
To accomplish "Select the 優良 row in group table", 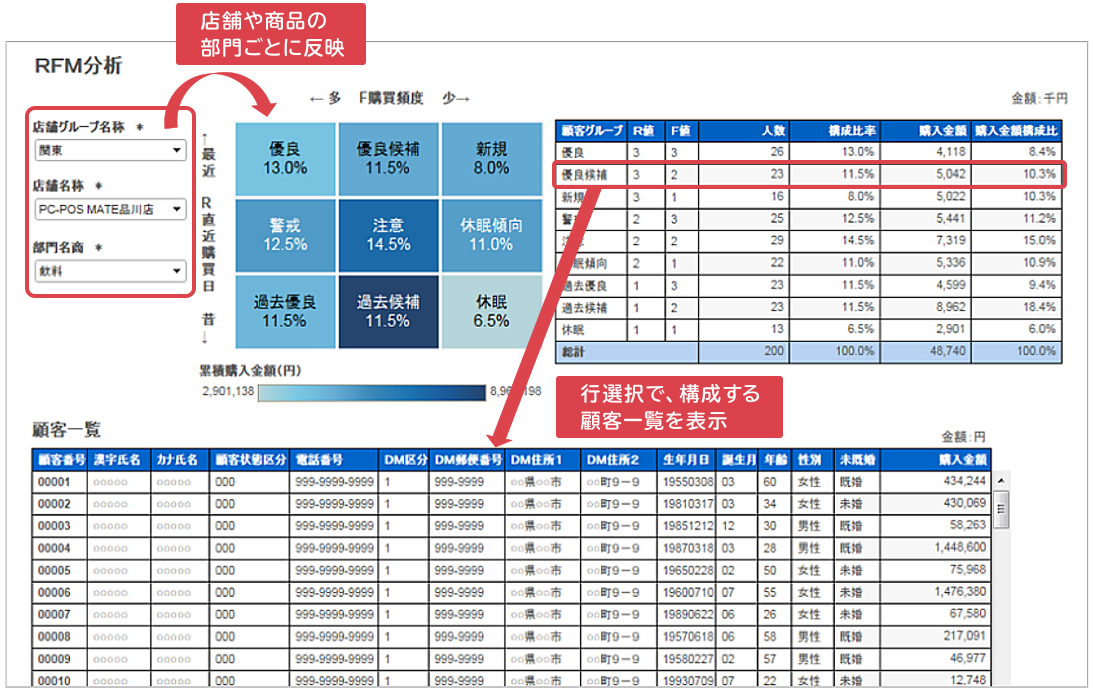I will coord(809,152).
